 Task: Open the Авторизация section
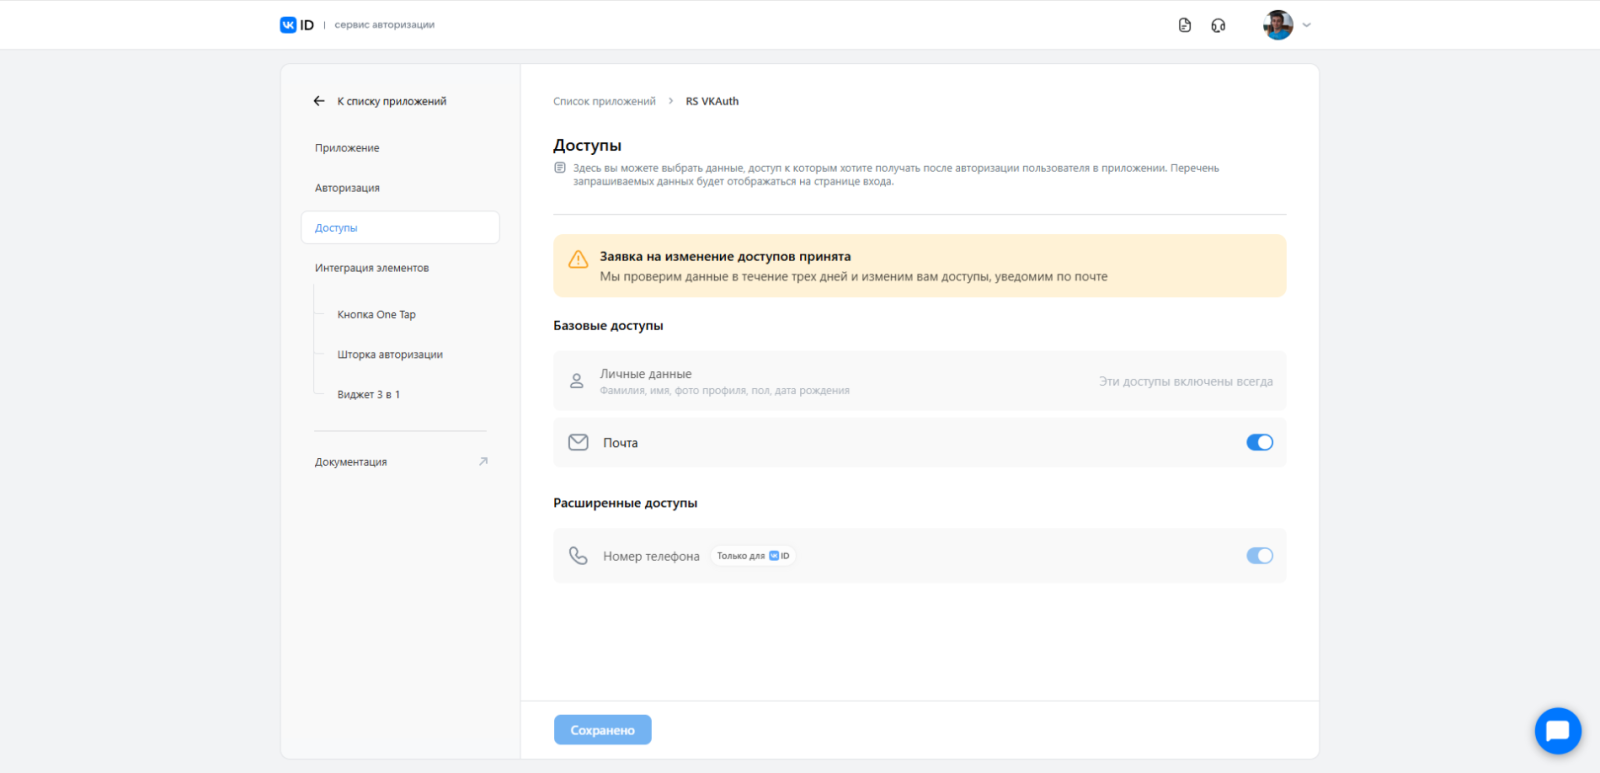click(347, 188)
